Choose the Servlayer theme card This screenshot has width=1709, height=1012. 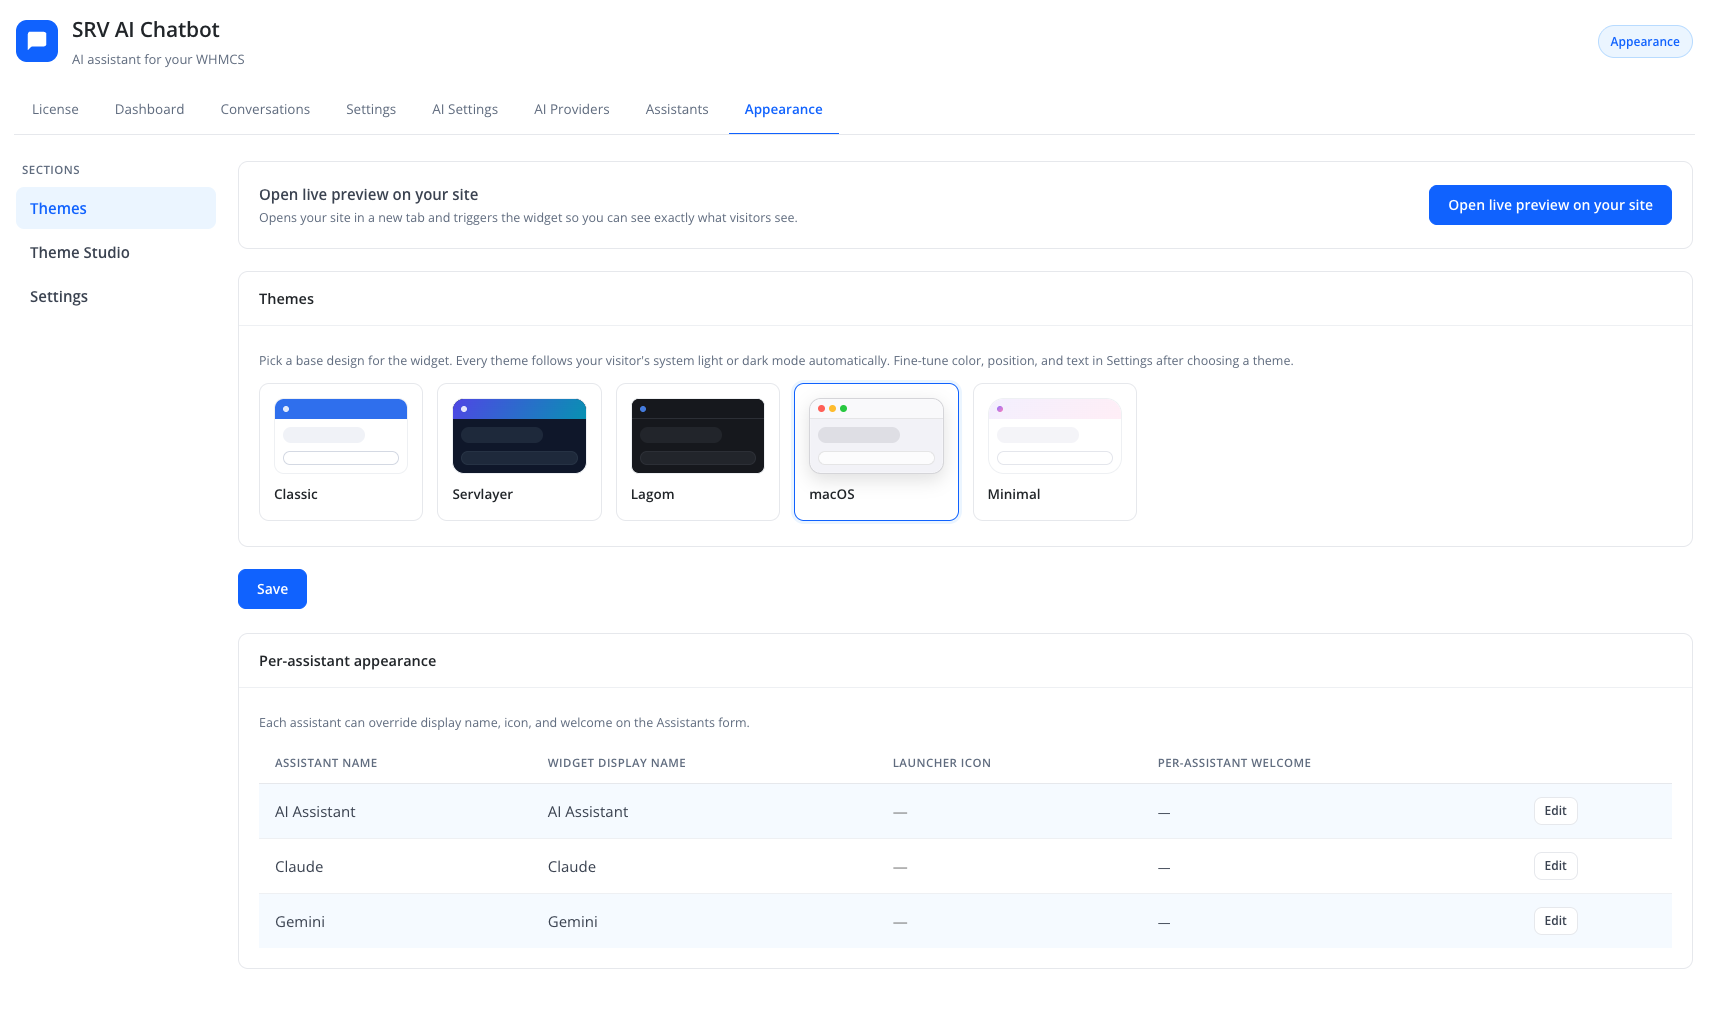coord(519,452)
